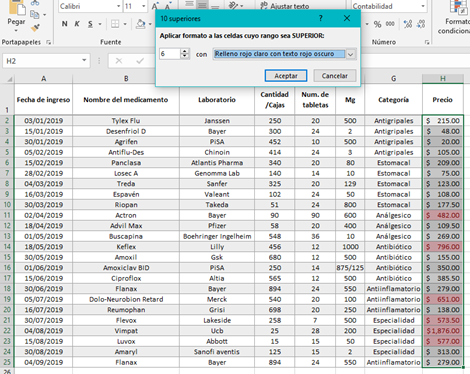This screenshot has height=374, width=470.
Task: Open the fill color dropdown arrow
Action: pyautogui.click(x=150, y=24)
